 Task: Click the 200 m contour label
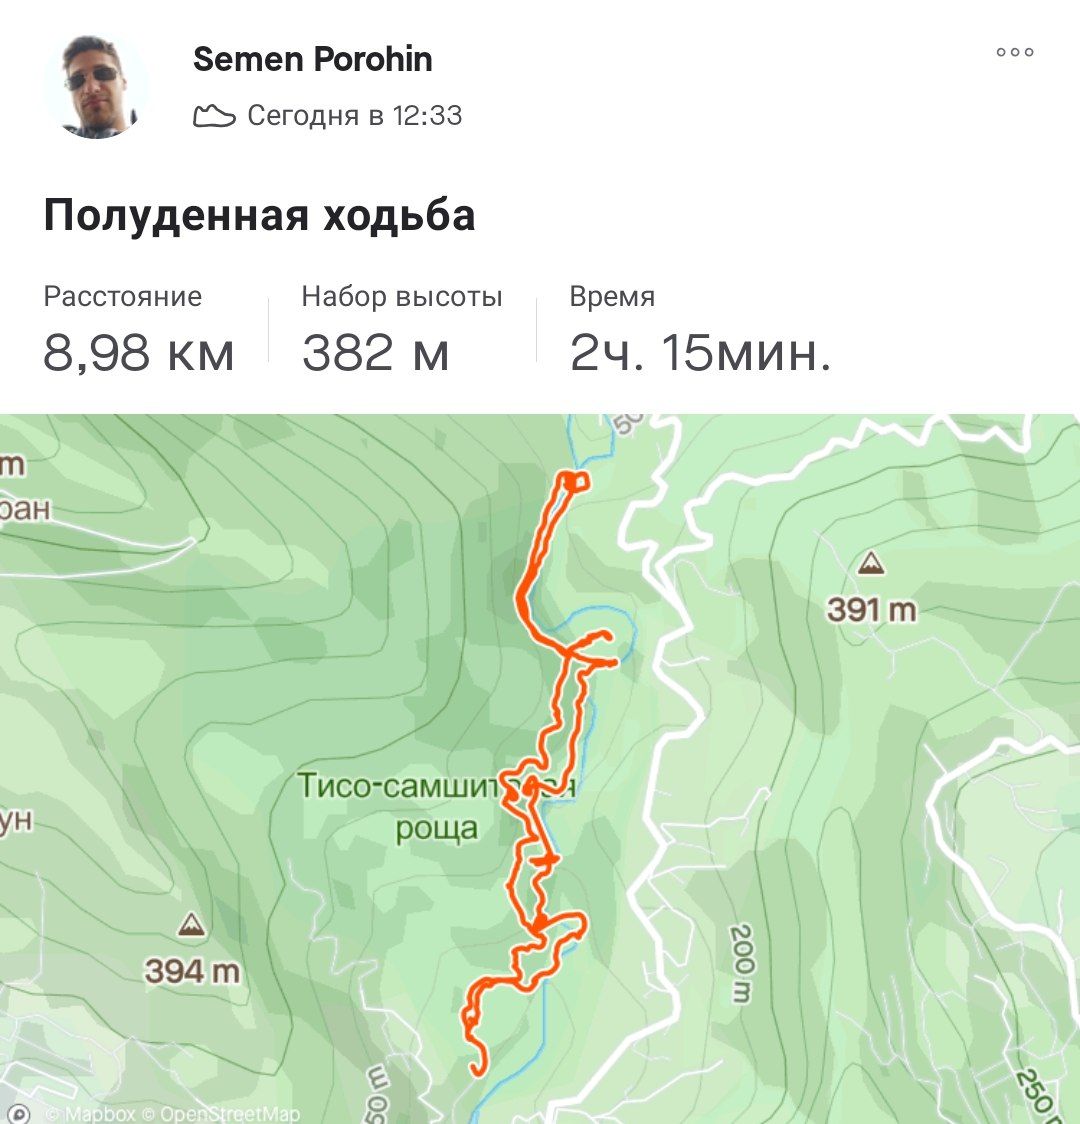click(742, 963)
